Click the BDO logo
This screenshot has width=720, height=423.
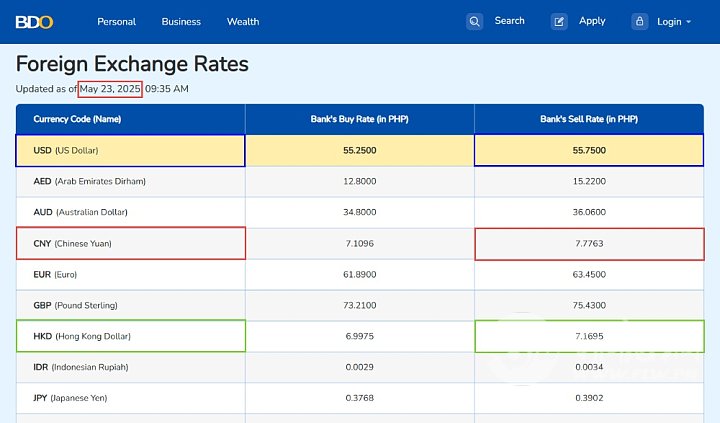tap(34, 21)
